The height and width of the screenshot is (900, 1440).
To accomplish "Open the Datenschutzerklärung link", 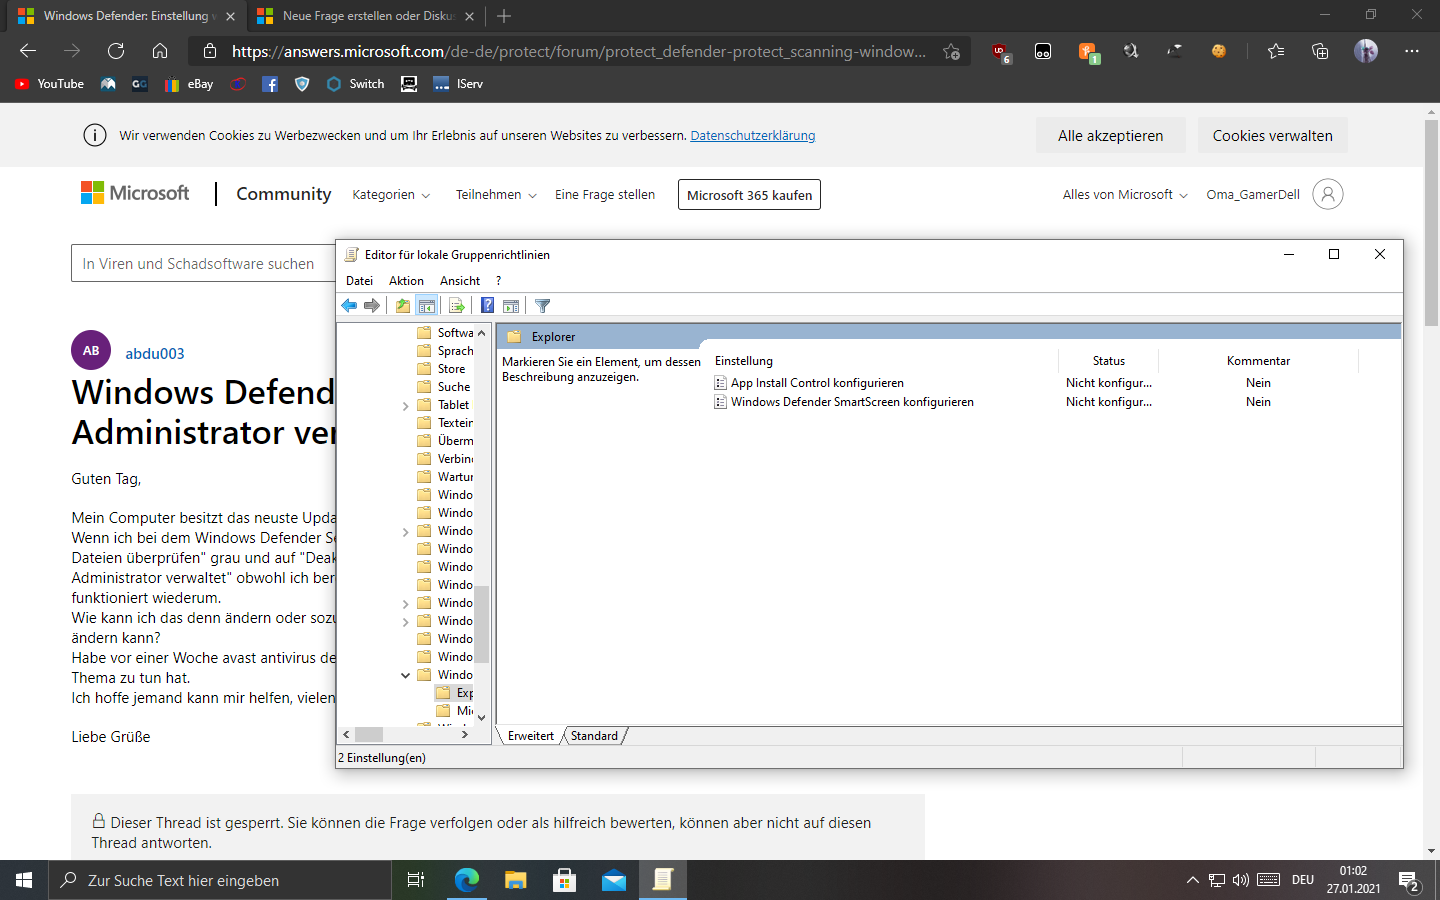I will click(752, 136).
